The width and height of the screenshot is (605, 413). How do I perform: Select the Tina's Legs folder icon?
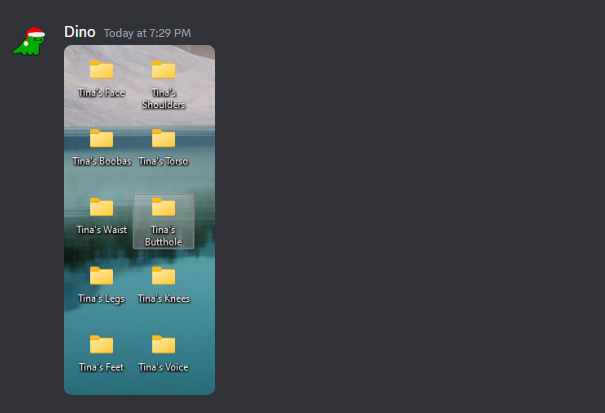(x=101, y=276)
